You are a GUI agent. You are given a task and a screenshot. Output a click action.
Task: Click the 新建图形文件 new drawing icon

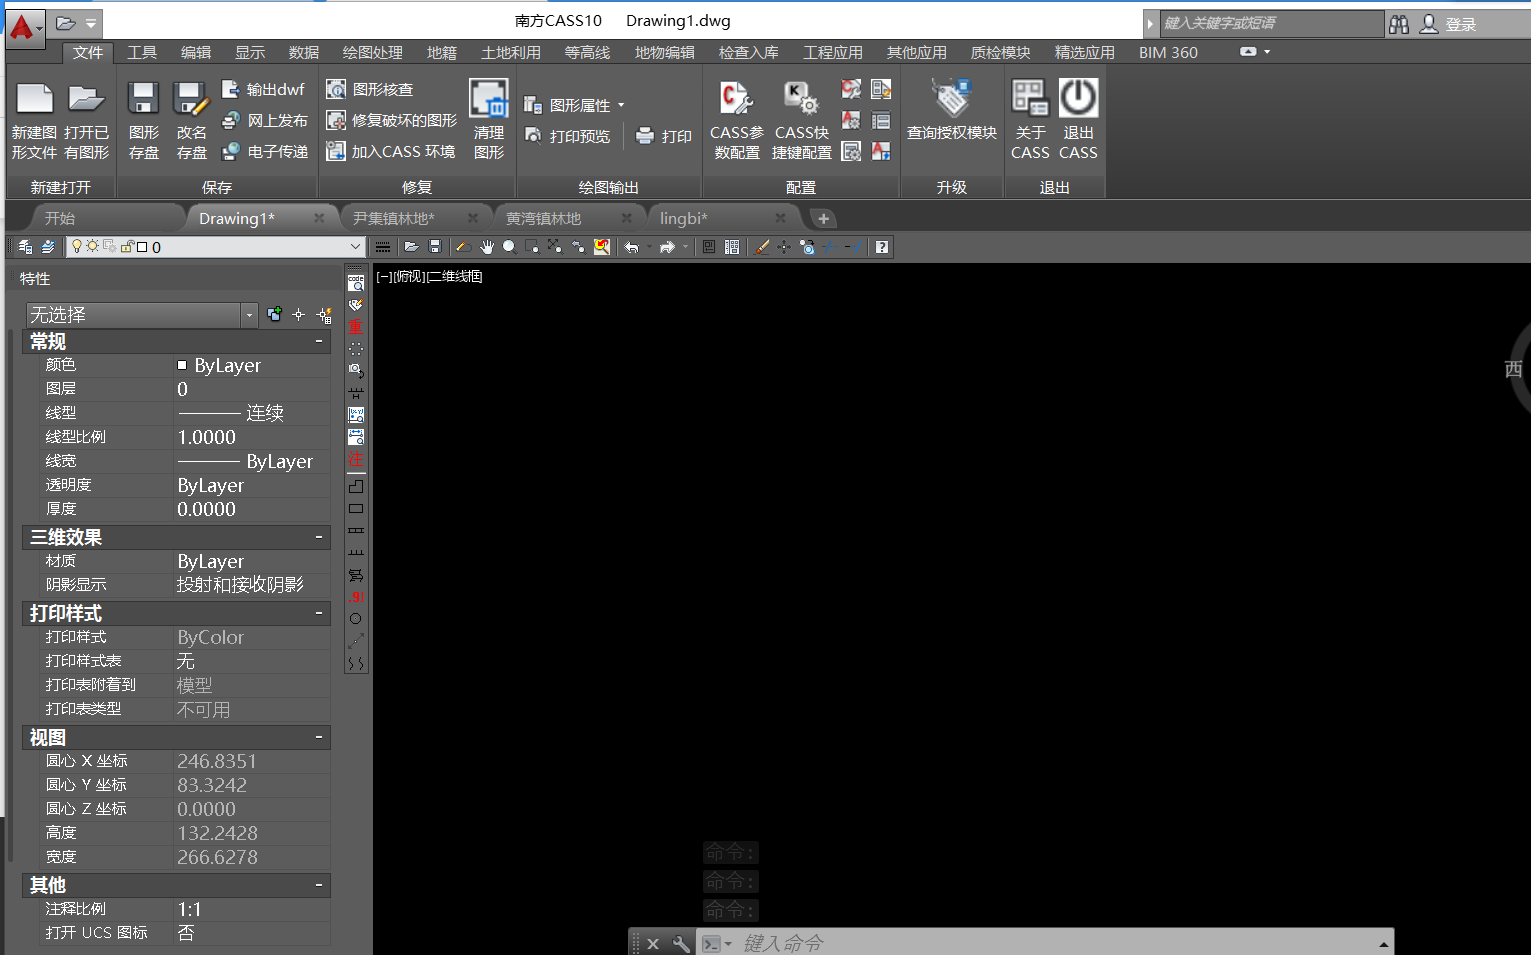pos(34,99)
